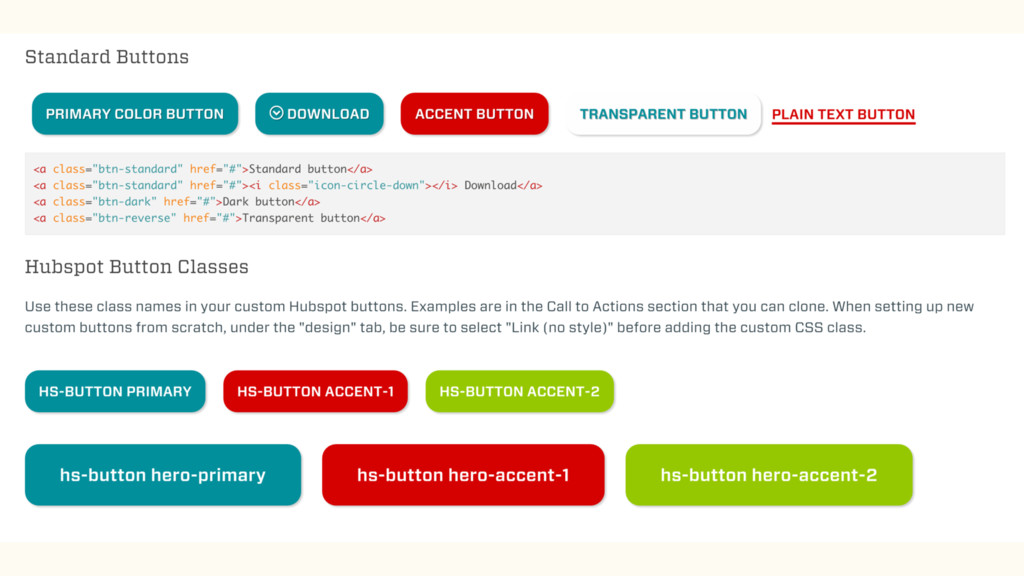Image resolution: width=1024 pixels, height=576 pixels.
Task: Click the large green hero-accent-2 button
Action: click(x=768, y=475)
